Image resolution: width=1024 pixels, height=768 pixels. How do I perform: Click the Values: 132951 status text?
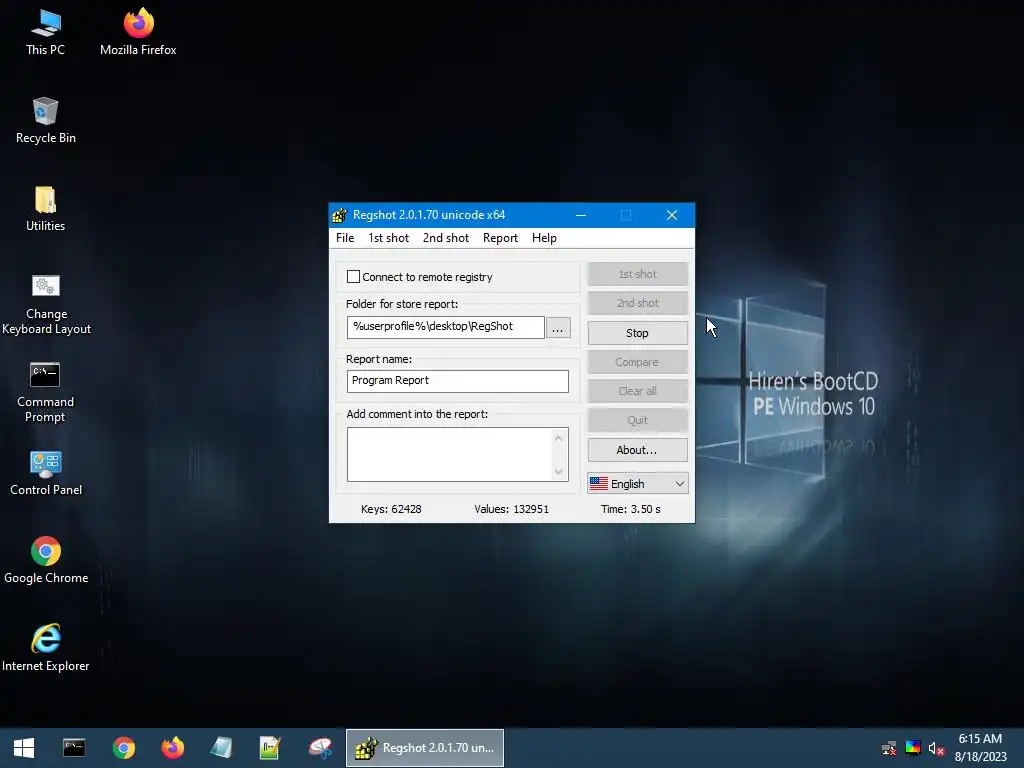pos(511,509)
